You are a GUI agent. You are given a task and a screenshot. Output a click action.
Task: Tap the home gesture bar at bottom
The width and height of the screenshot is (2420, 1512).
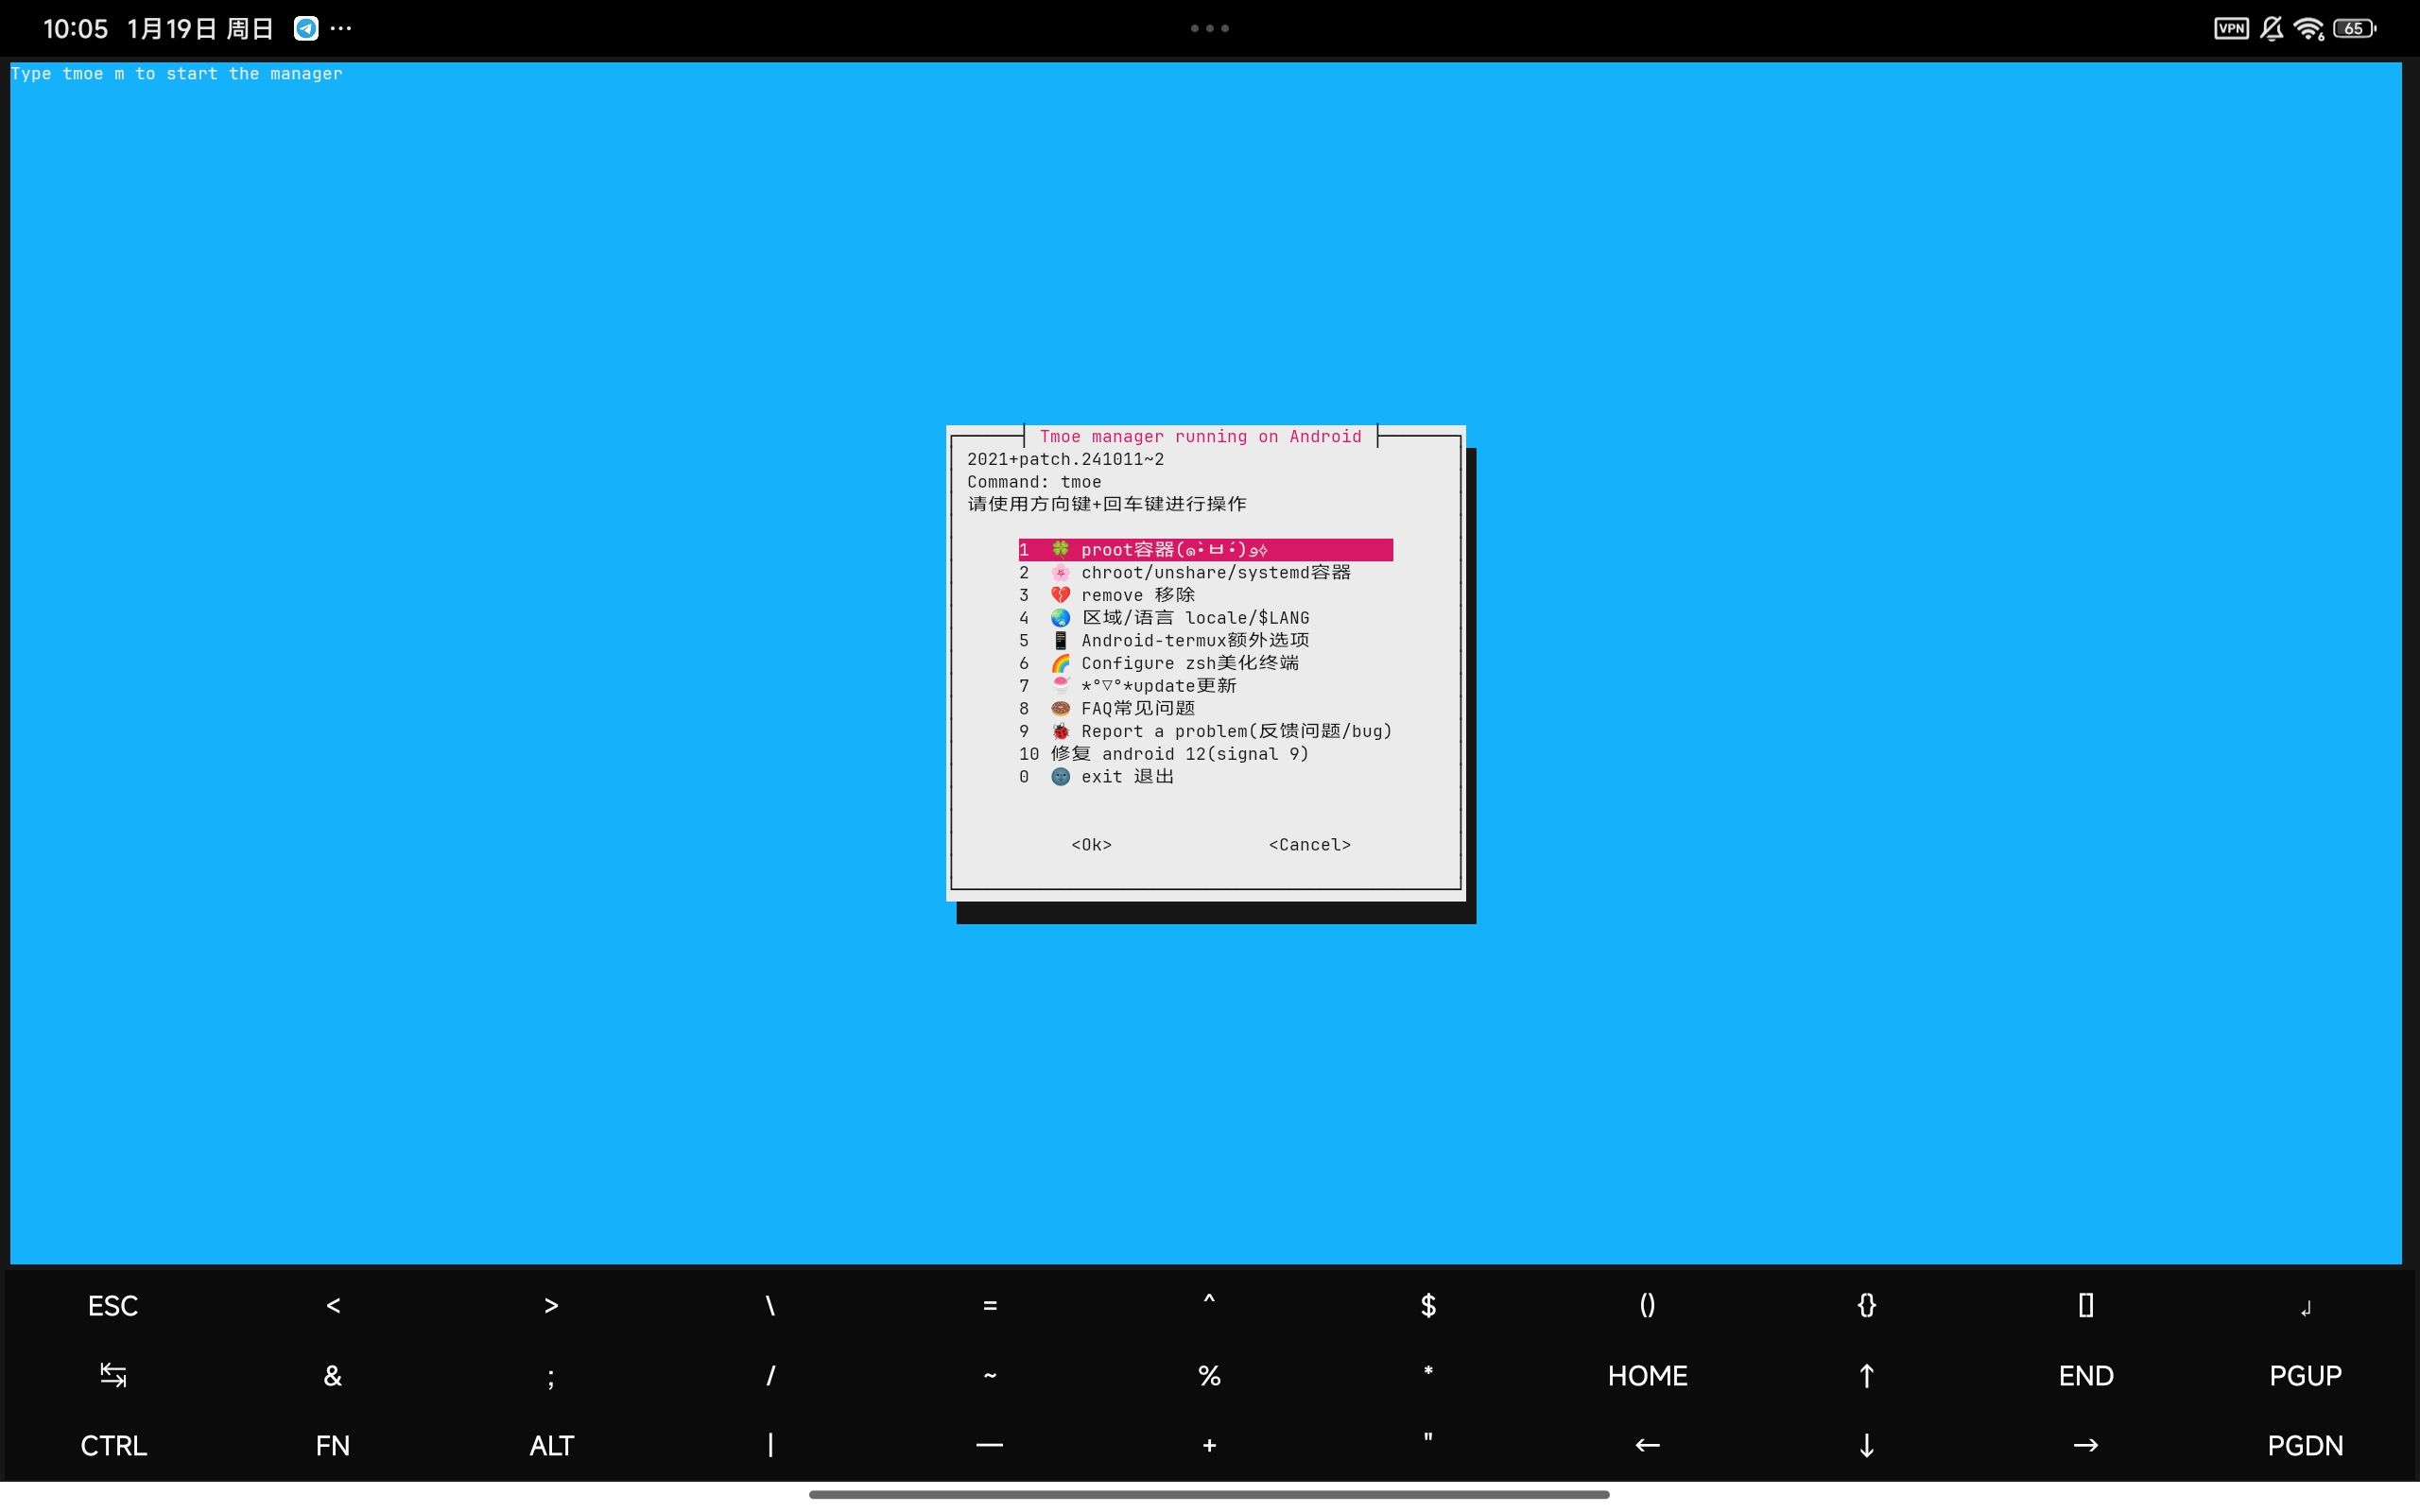pos(1209,1495)
